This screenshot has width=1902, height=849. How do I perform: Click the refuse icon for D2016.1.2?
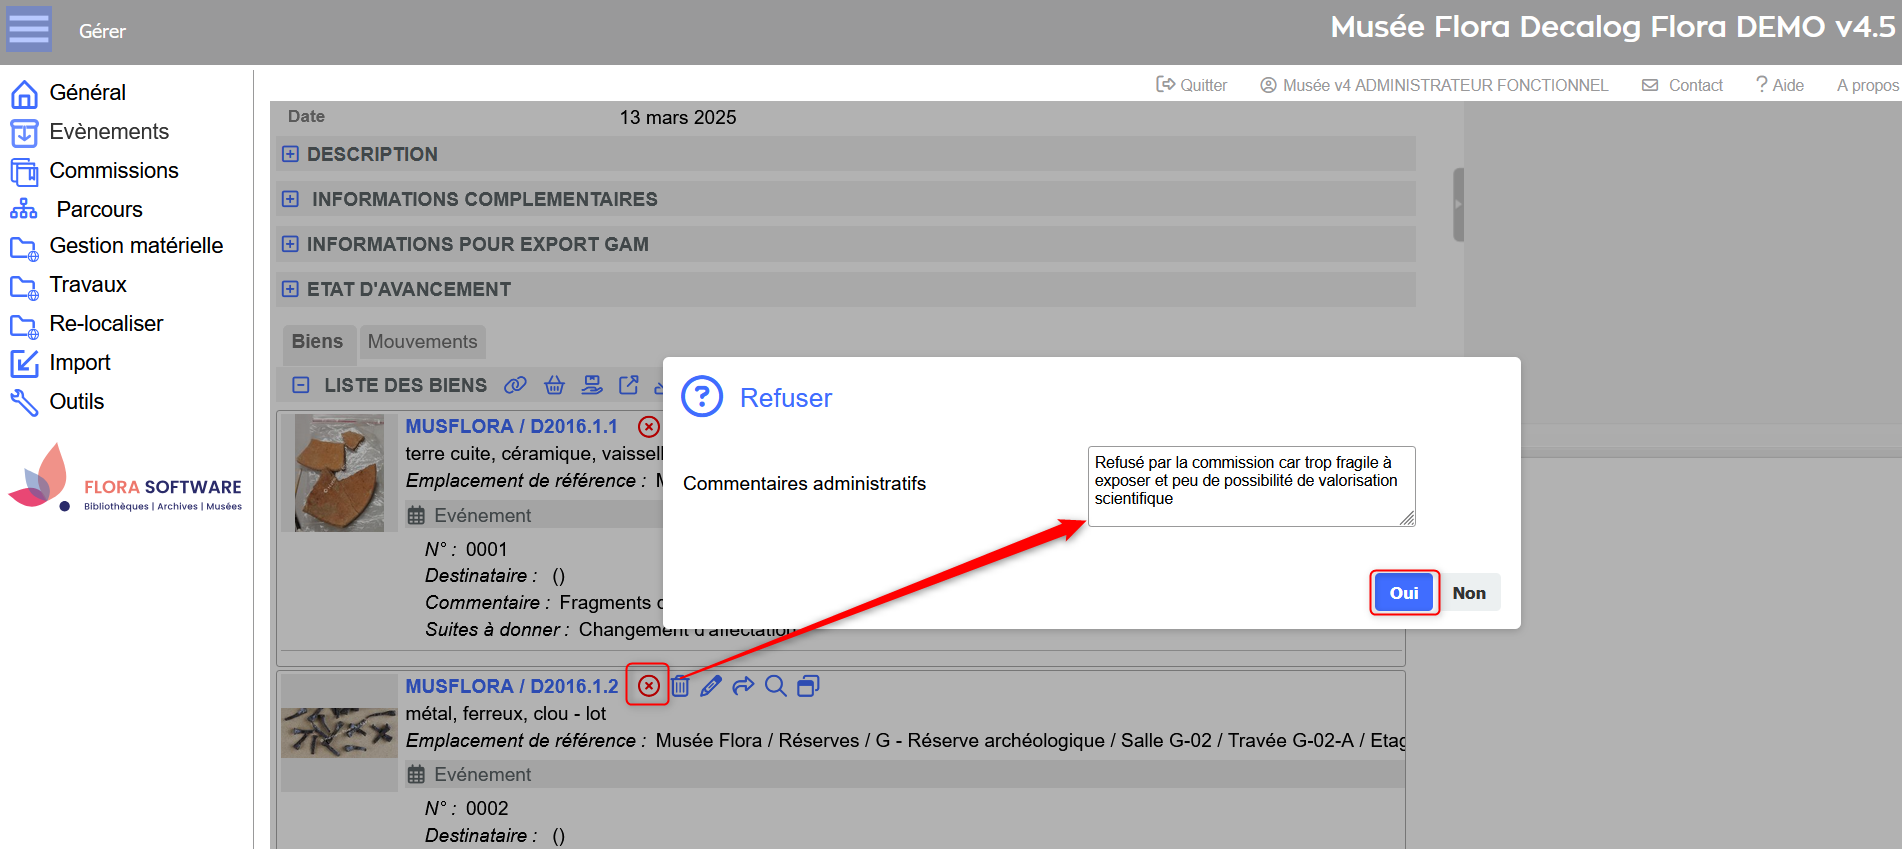pyautogui.click(x=649, y=686)
